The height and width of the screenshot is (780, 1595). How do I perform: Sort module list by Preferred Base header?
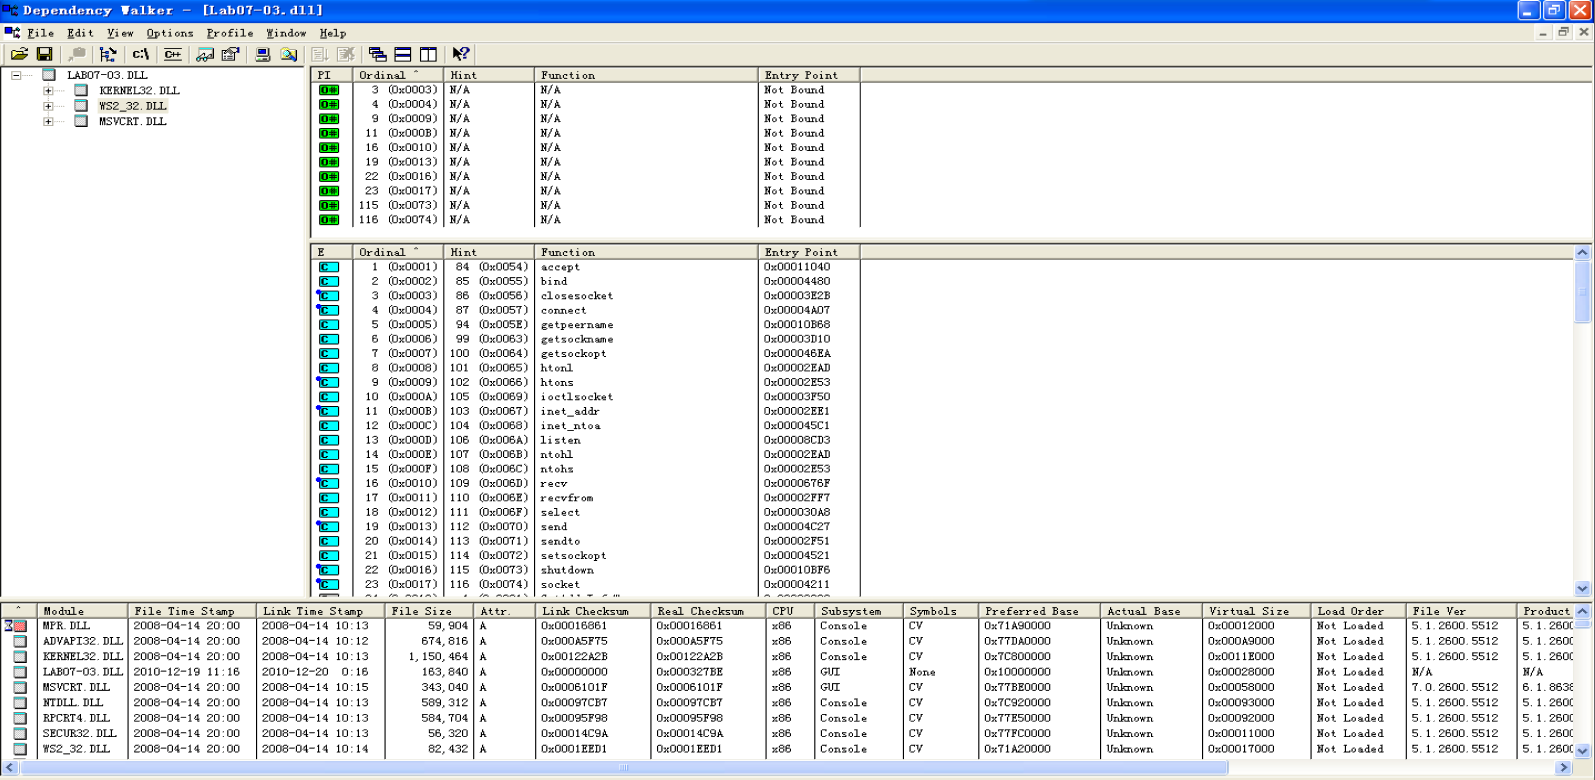click(1039, 611)
